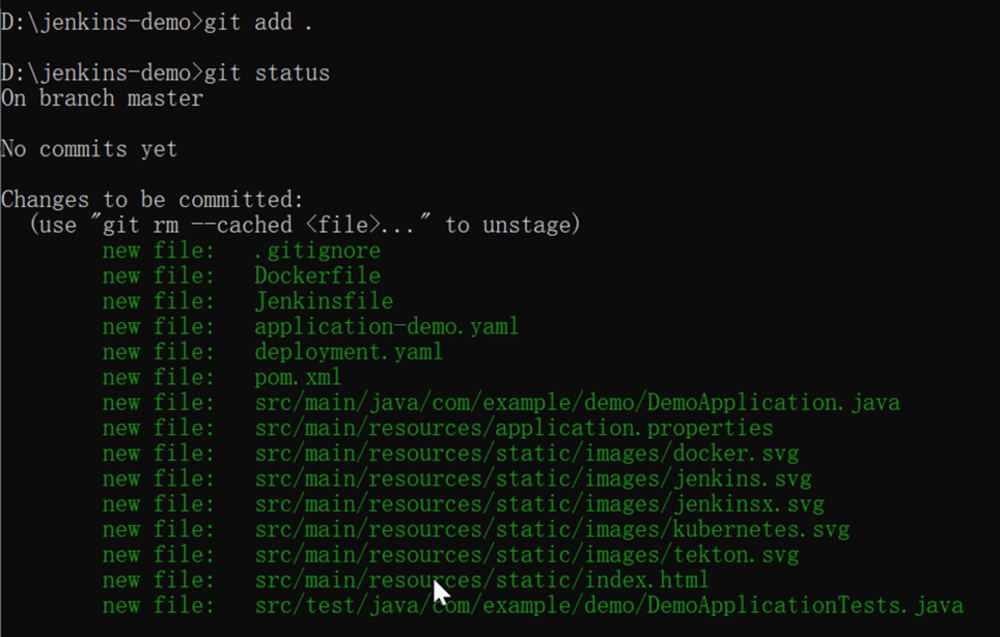Select the .gitignore file entry

pos(317,250)
